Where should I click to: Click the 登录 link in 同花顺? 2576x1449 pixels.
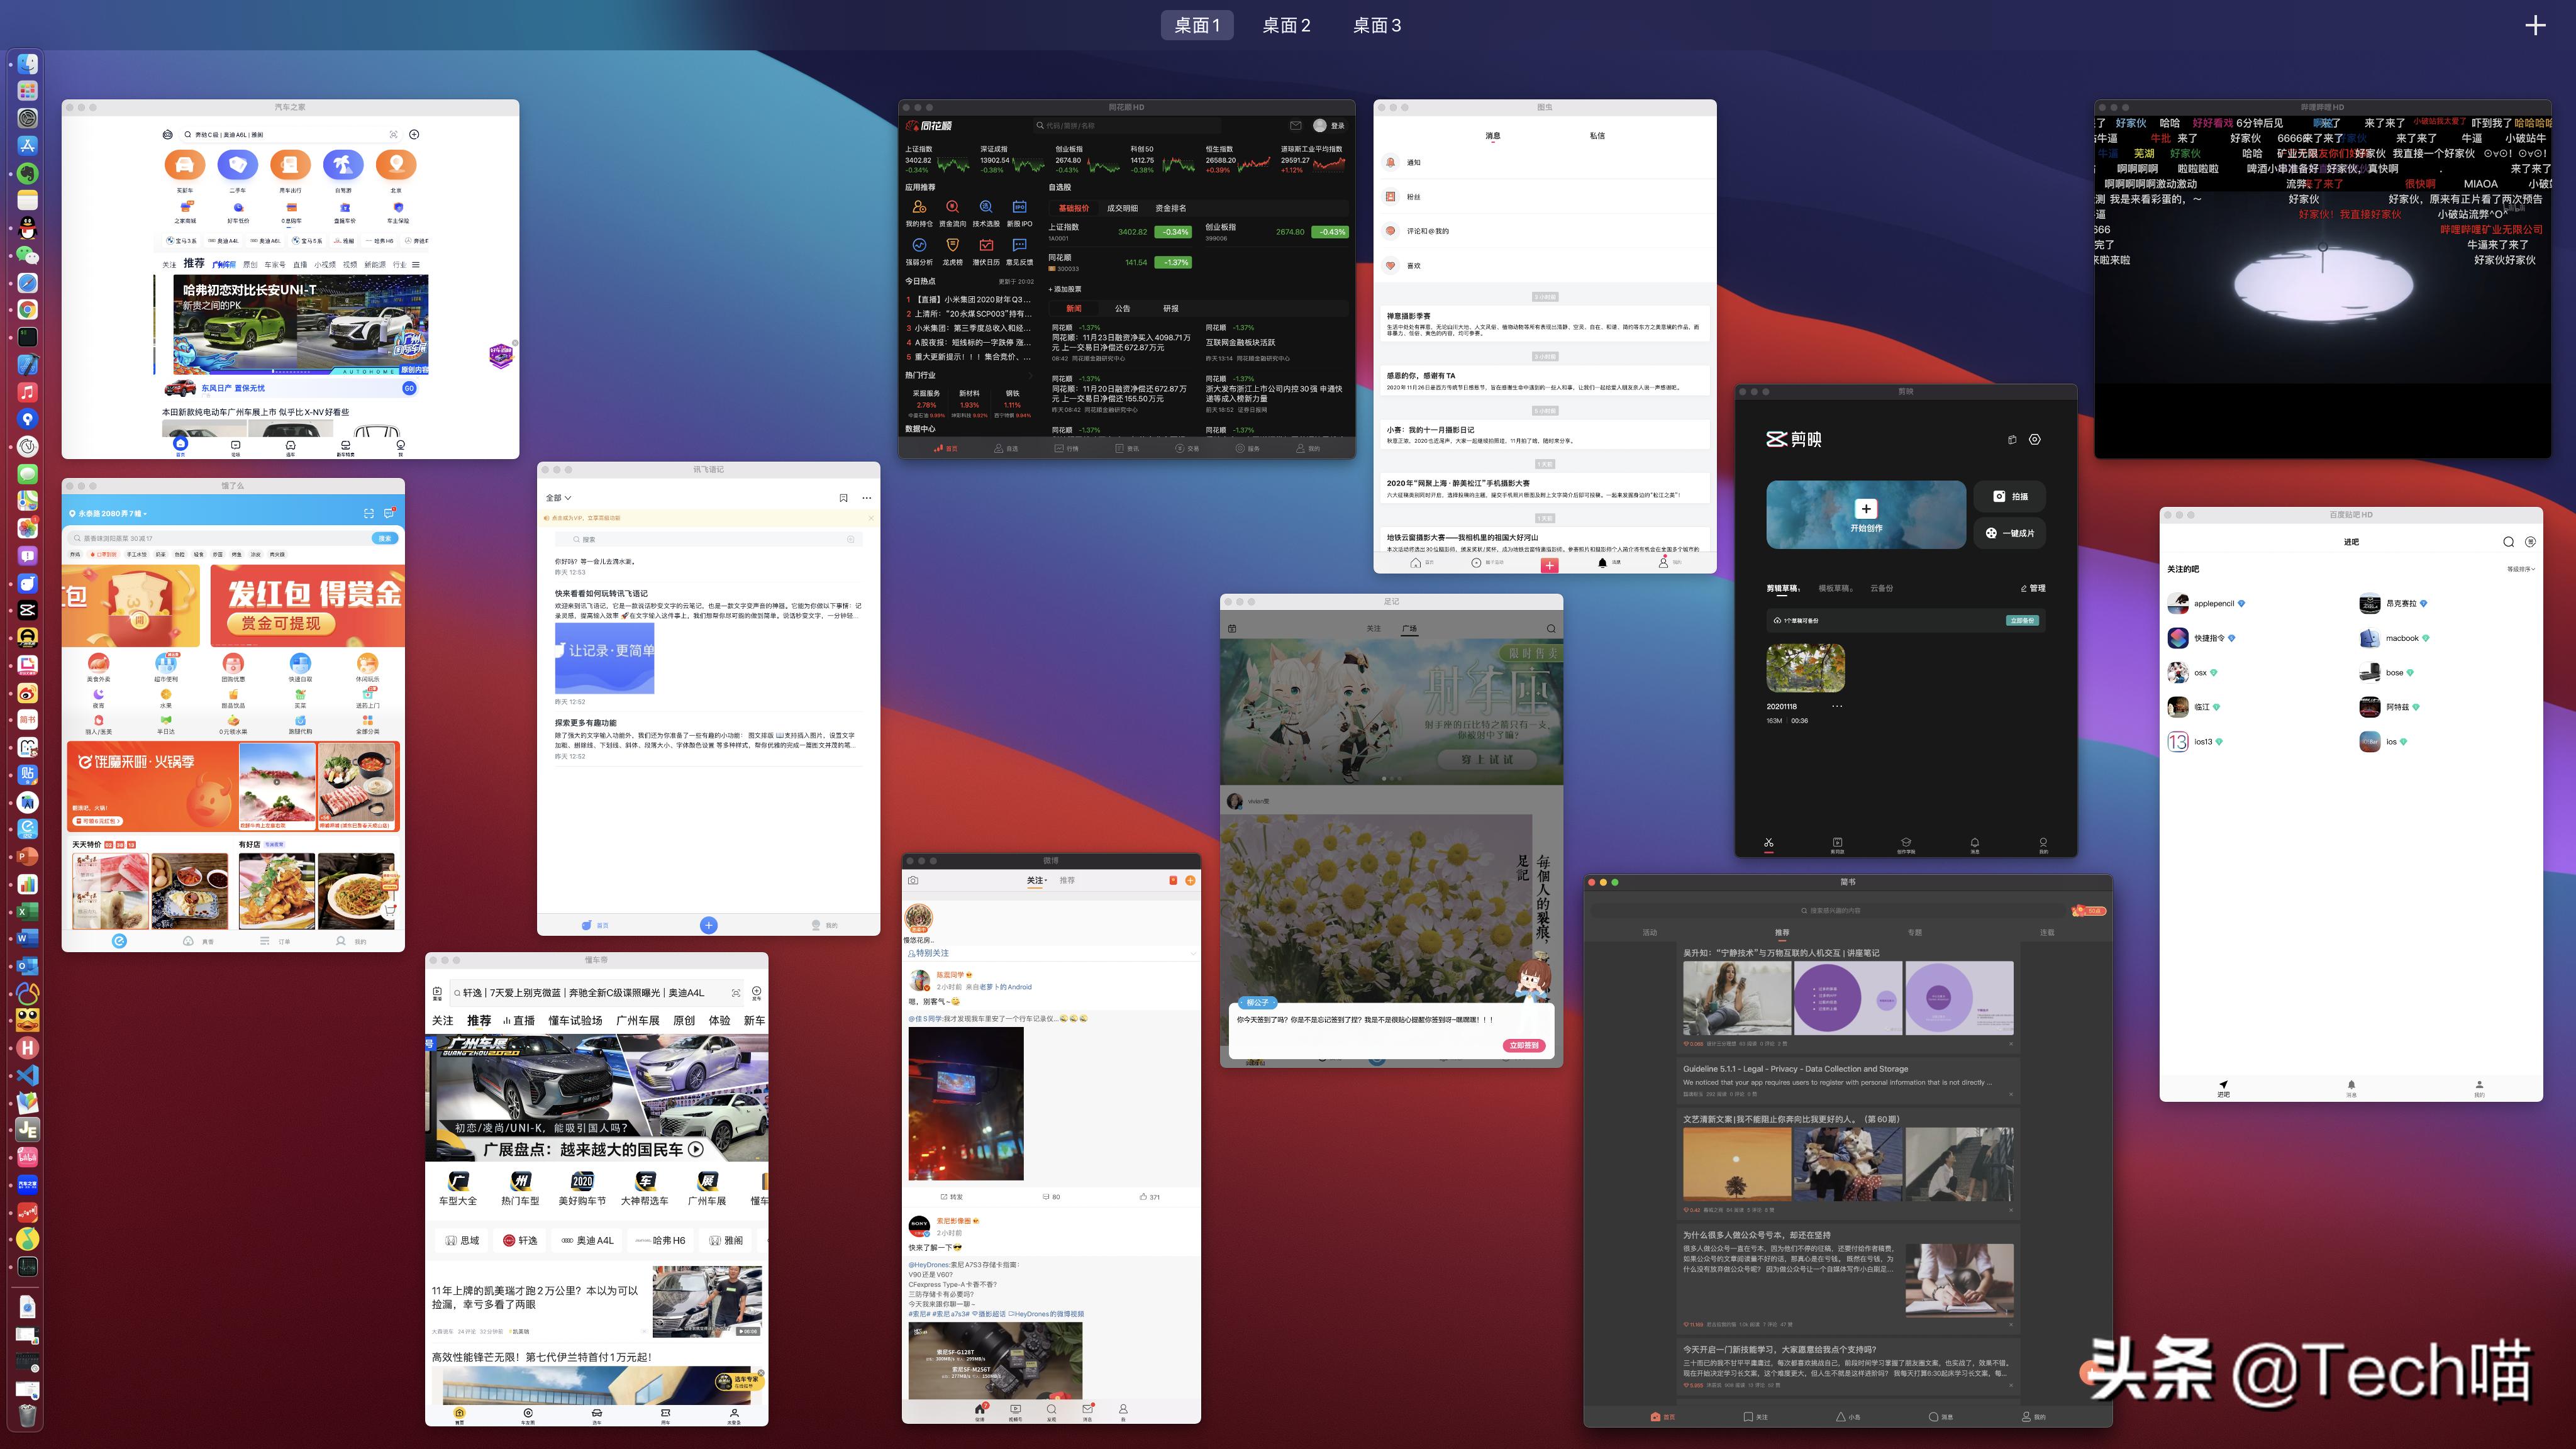coord(1338,125)
